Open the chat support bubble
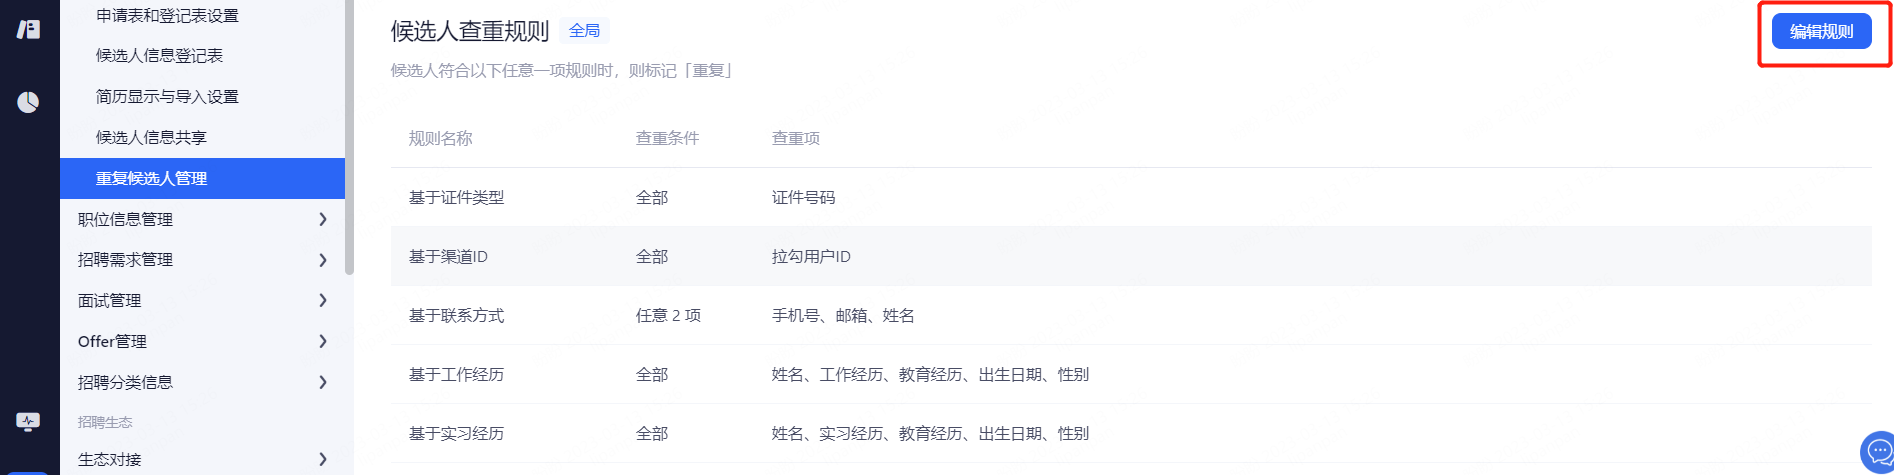1894x475 pixels. [x=1878, y=452]
